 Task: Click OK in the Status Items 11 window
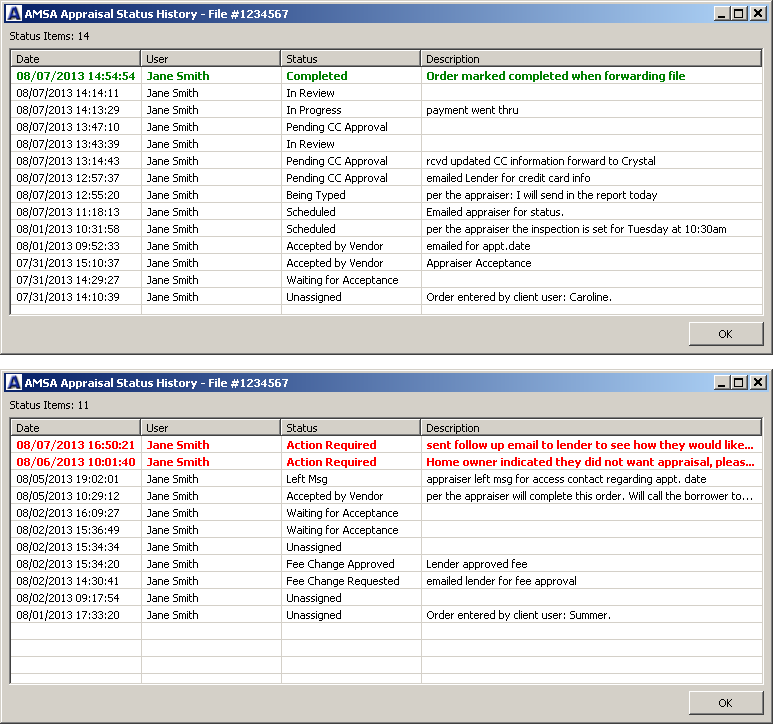726,703
